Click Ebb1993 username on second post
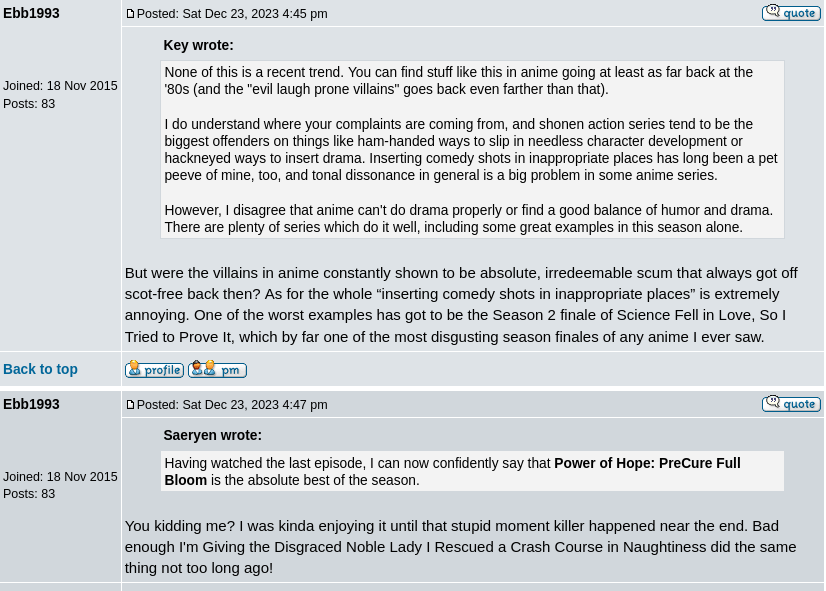This screenshot has width=826, height=591. (31, 404)
